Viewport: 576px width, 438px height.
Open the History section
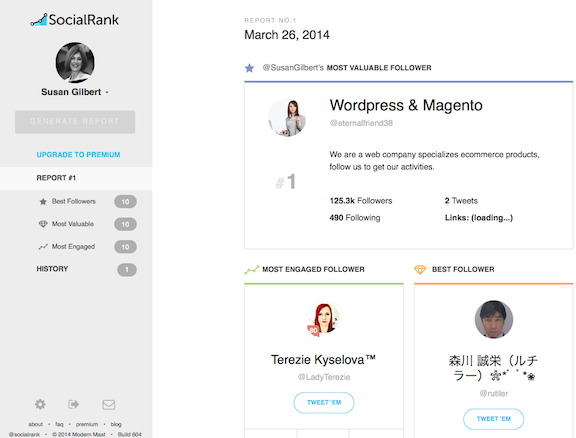tap(52, 269)
